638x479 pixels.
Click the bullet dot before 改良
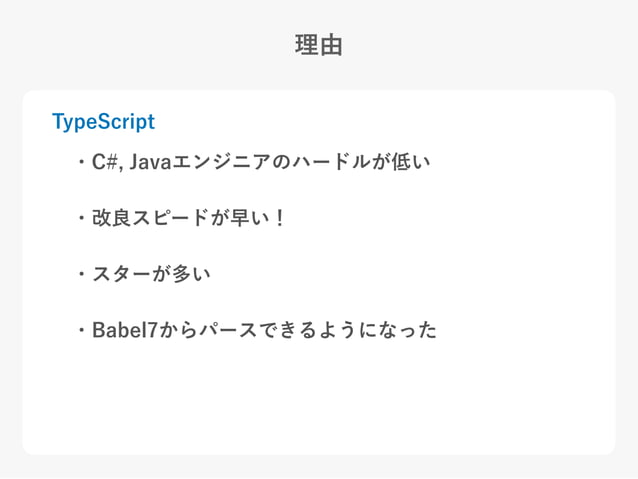pyautogui.click(x=82, y=219)
